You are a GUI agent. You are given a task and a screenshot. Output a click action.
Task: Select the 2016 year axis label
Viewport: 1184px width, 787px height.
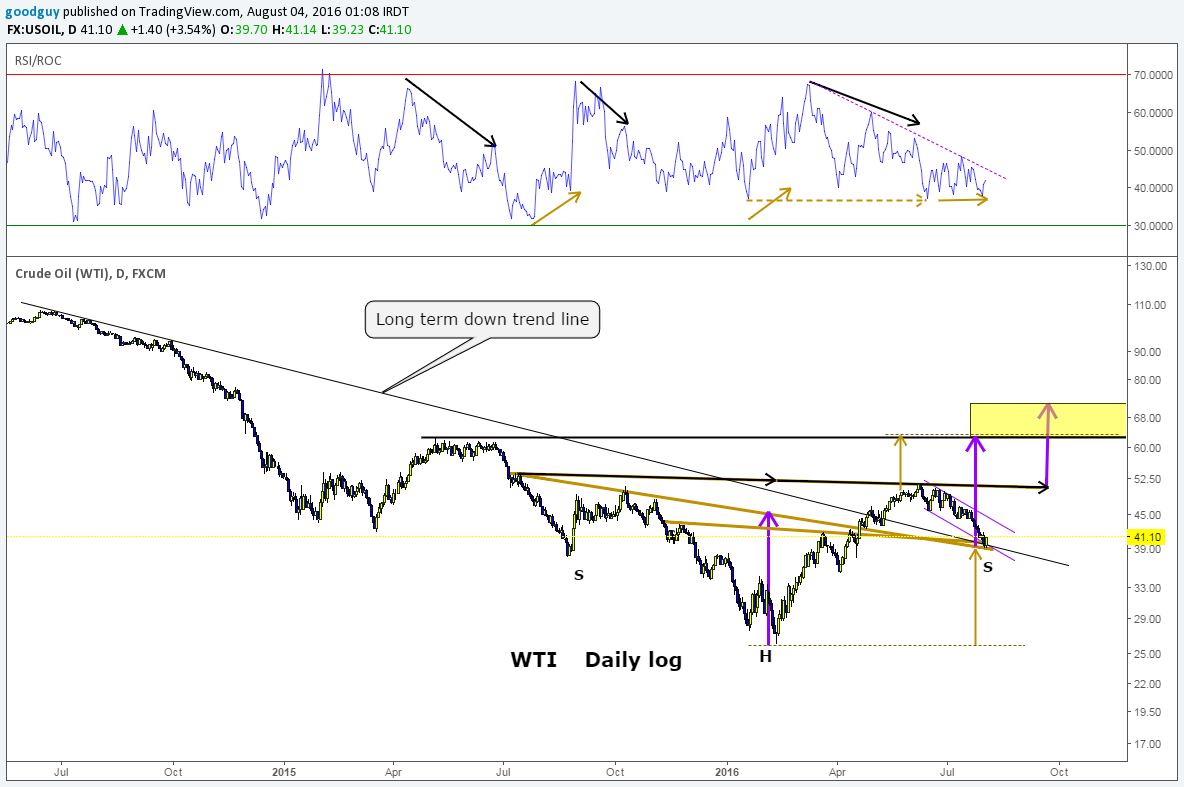tap(727, 772)
